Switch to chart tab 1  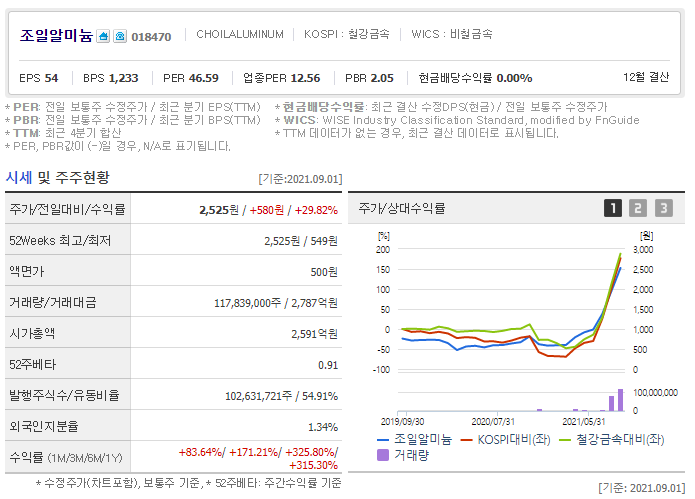(x=613, y=208)
